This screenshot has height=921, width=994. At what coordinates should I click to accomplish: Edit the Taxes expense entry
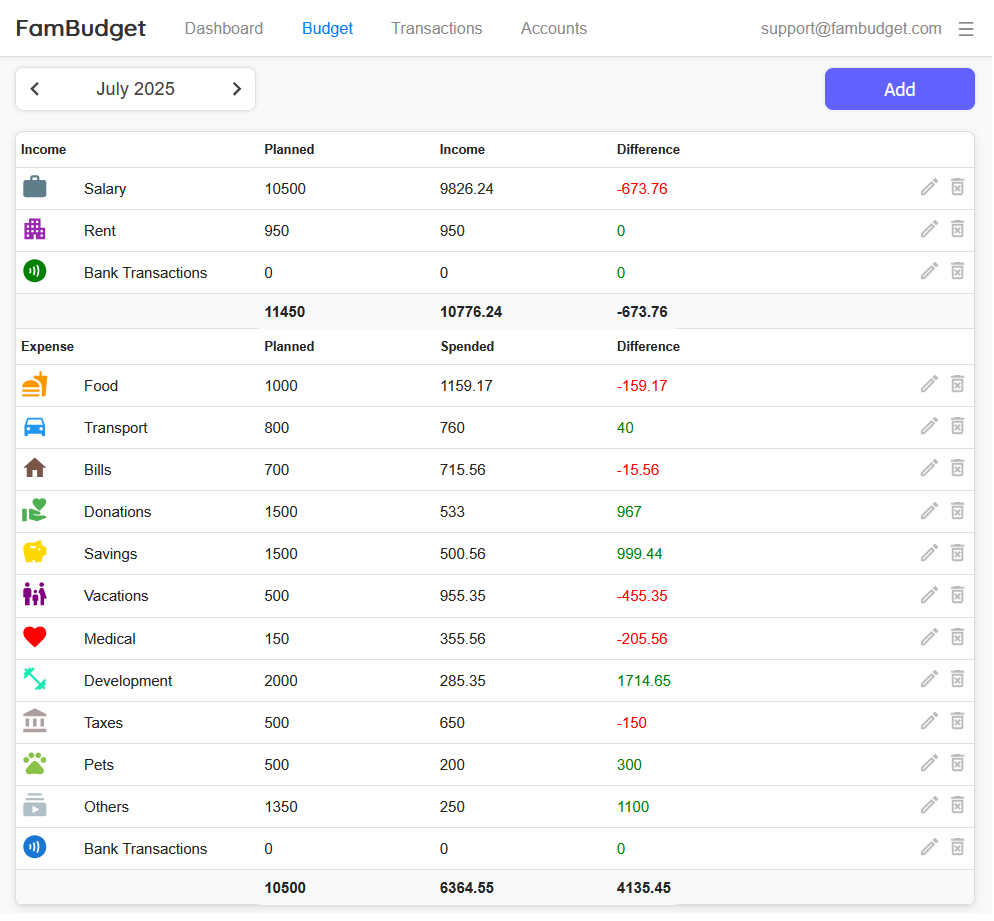[929, 721]
